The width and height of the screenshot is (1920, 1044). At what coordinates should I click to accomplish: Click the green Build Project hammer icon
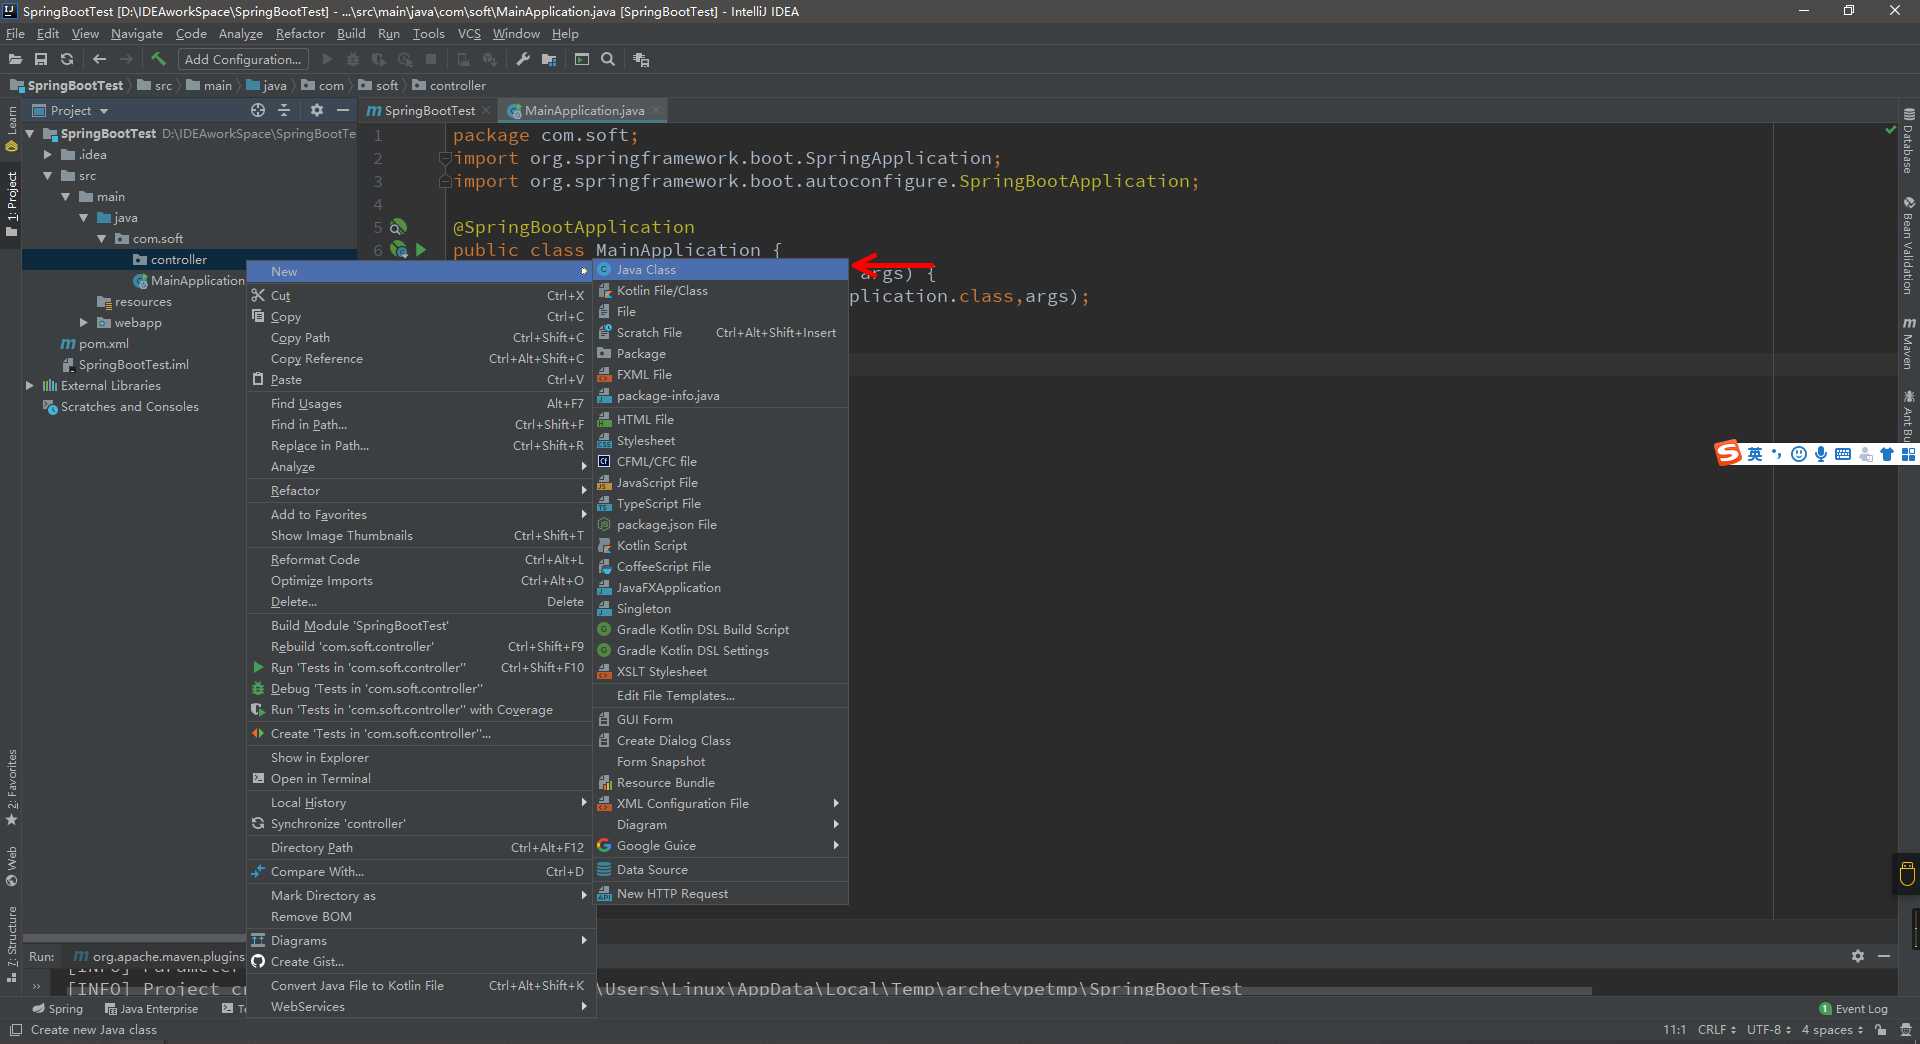tap(158, 60)
